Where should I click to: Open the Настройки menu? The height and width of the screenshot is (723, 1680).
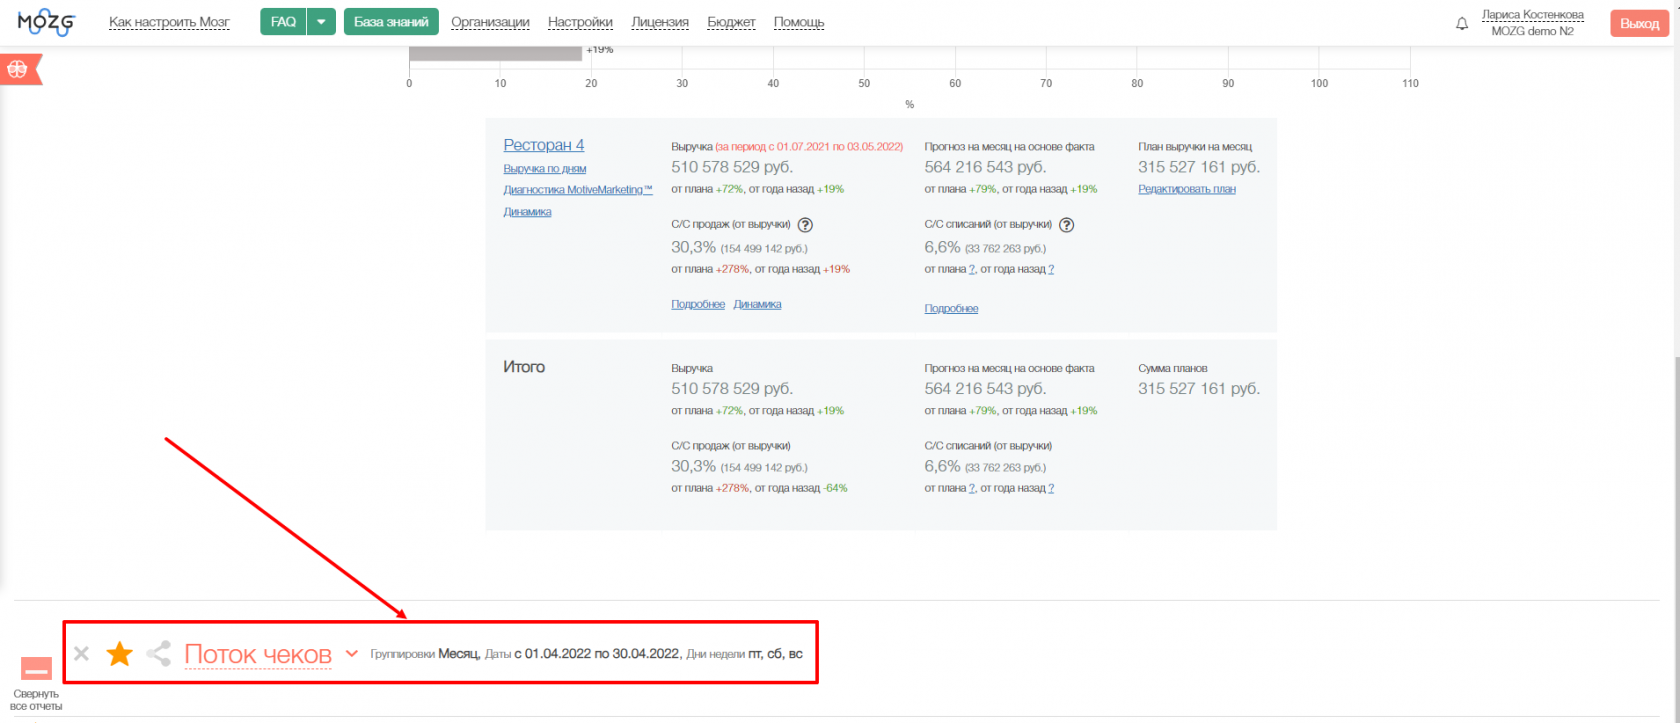click(580, 22)
